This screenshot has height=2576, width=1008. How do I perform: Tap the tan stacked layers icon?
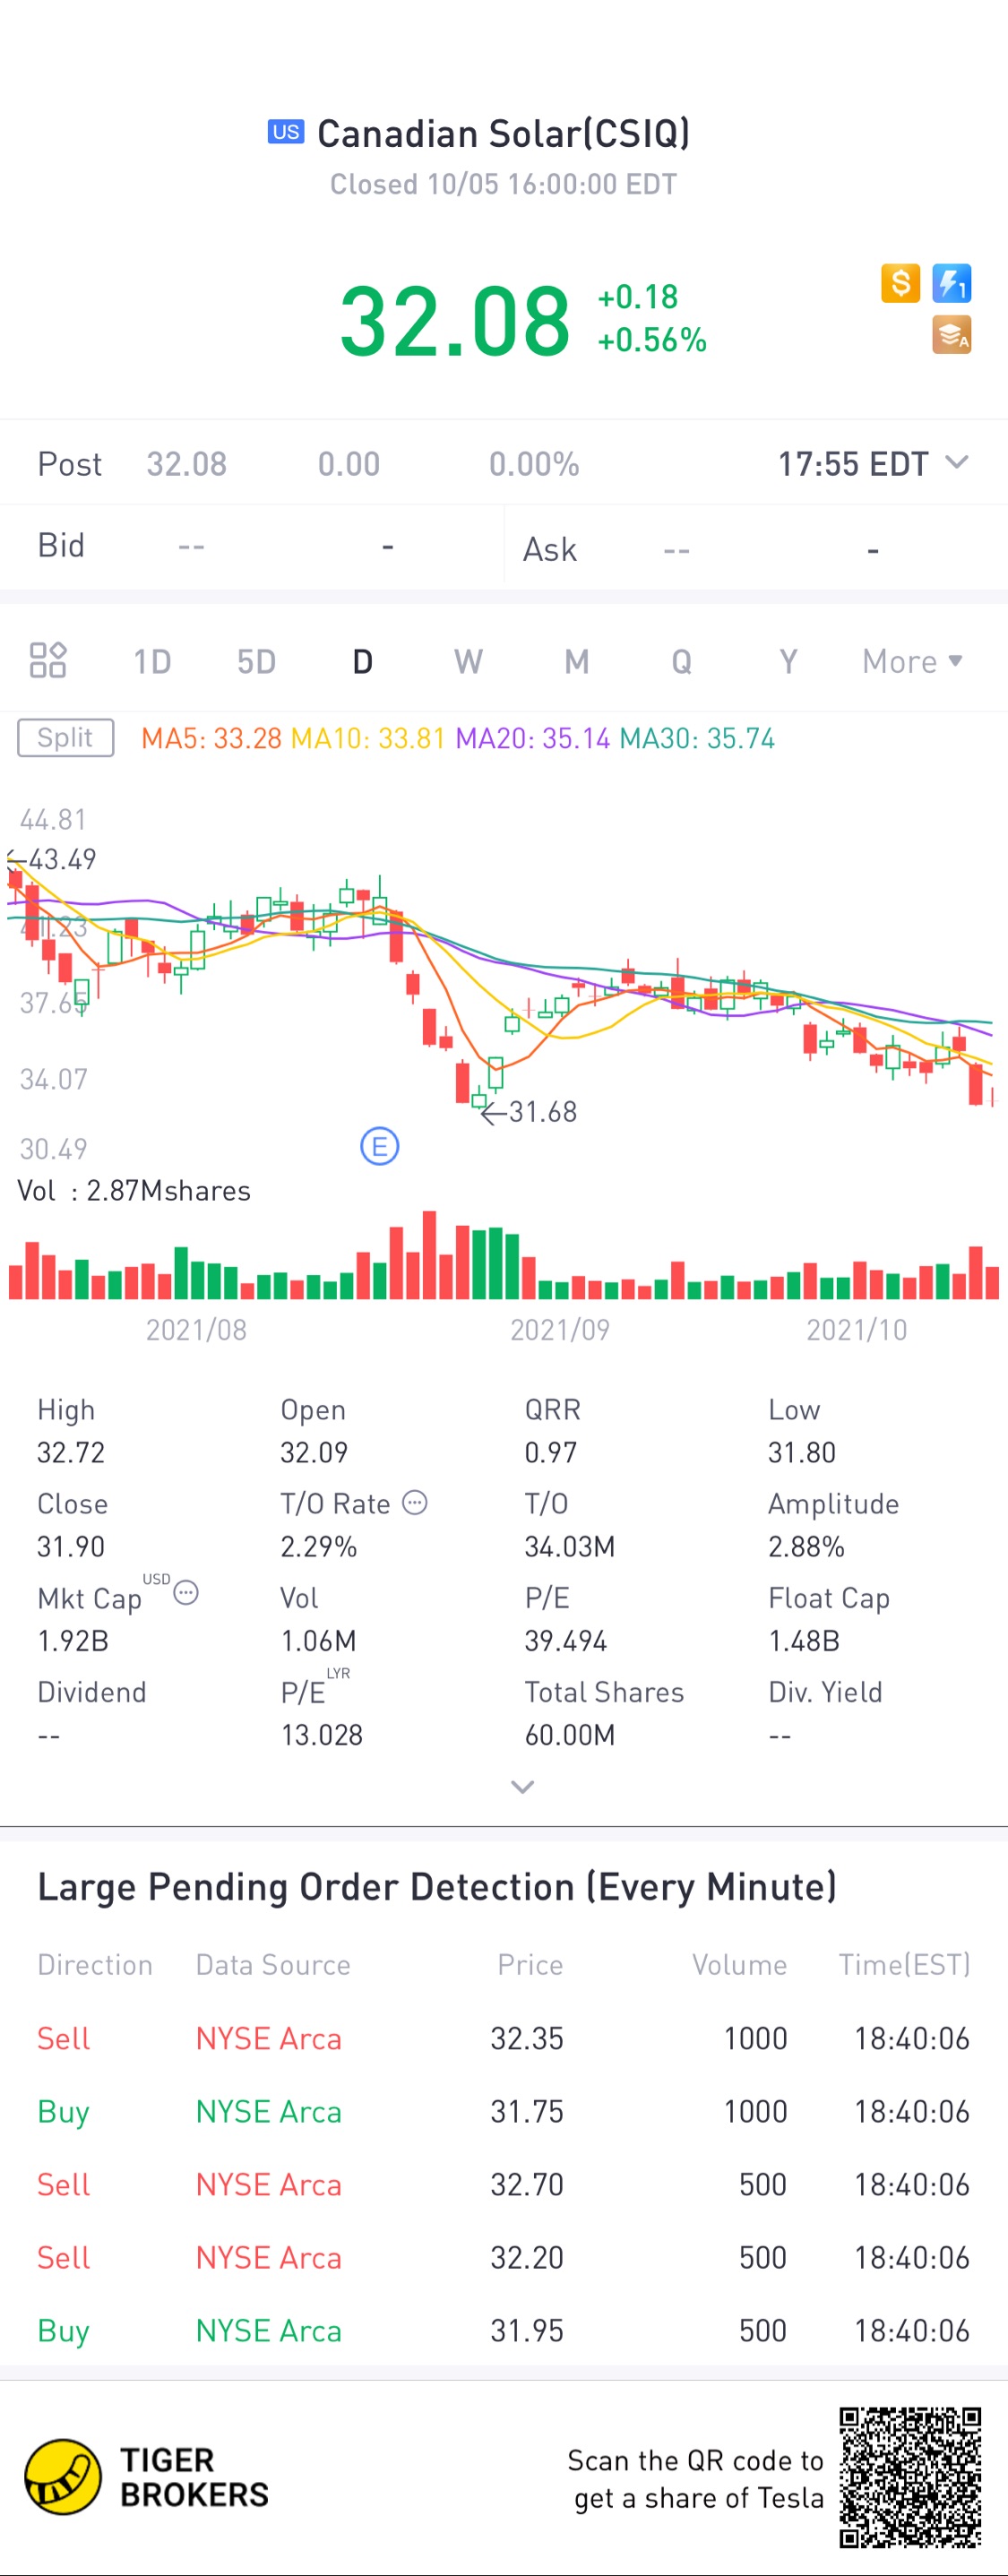point(951,335)
